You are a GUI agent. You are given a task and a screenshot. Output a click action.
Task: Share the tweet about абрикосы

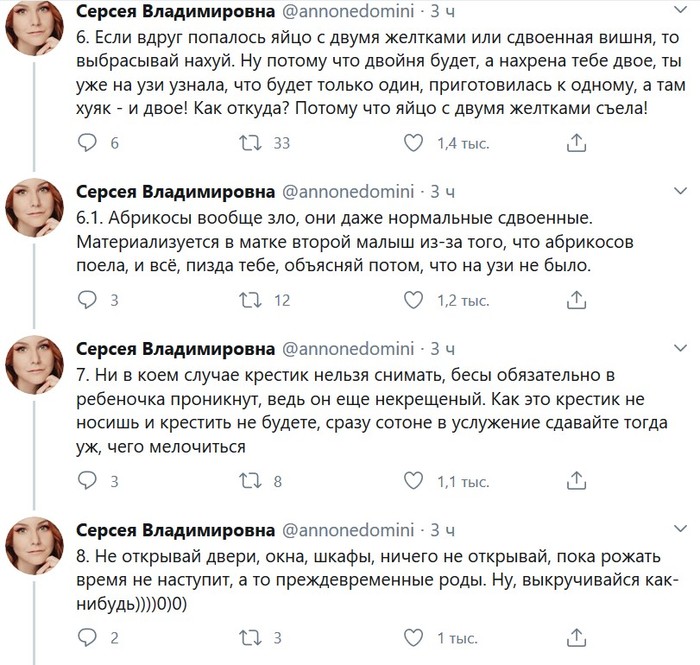pos(576,299)
